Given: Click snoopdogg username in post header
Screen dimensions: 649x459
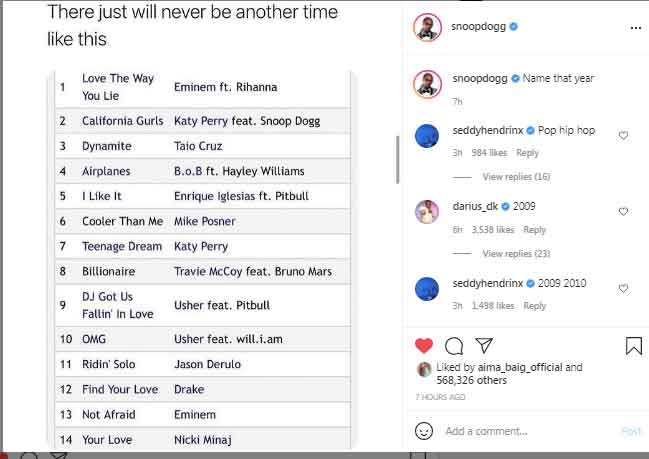Looking at the screenshot, I should coord(478,27).
